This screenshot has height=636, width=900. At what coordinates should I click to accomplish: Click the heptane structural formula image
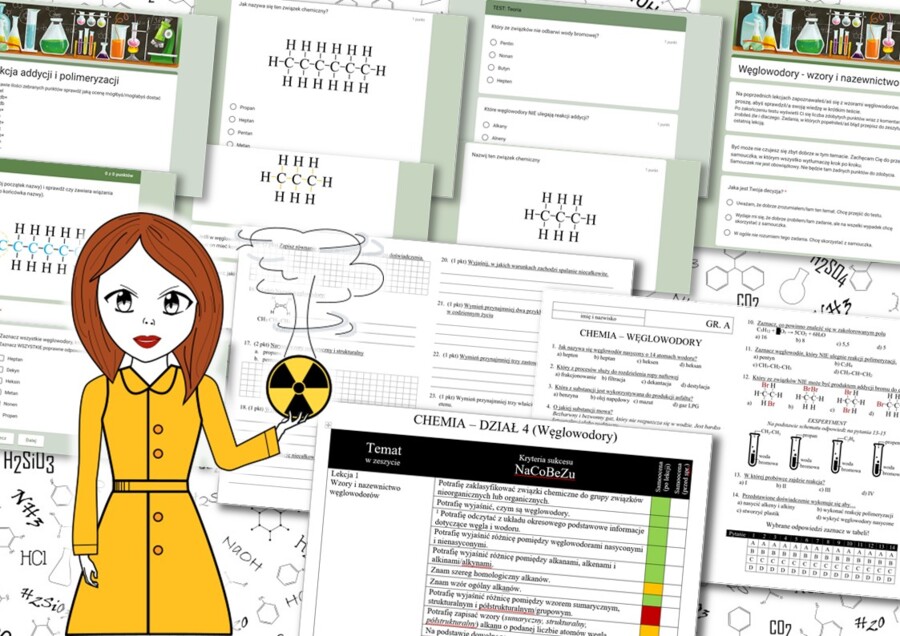pos(325,65)
